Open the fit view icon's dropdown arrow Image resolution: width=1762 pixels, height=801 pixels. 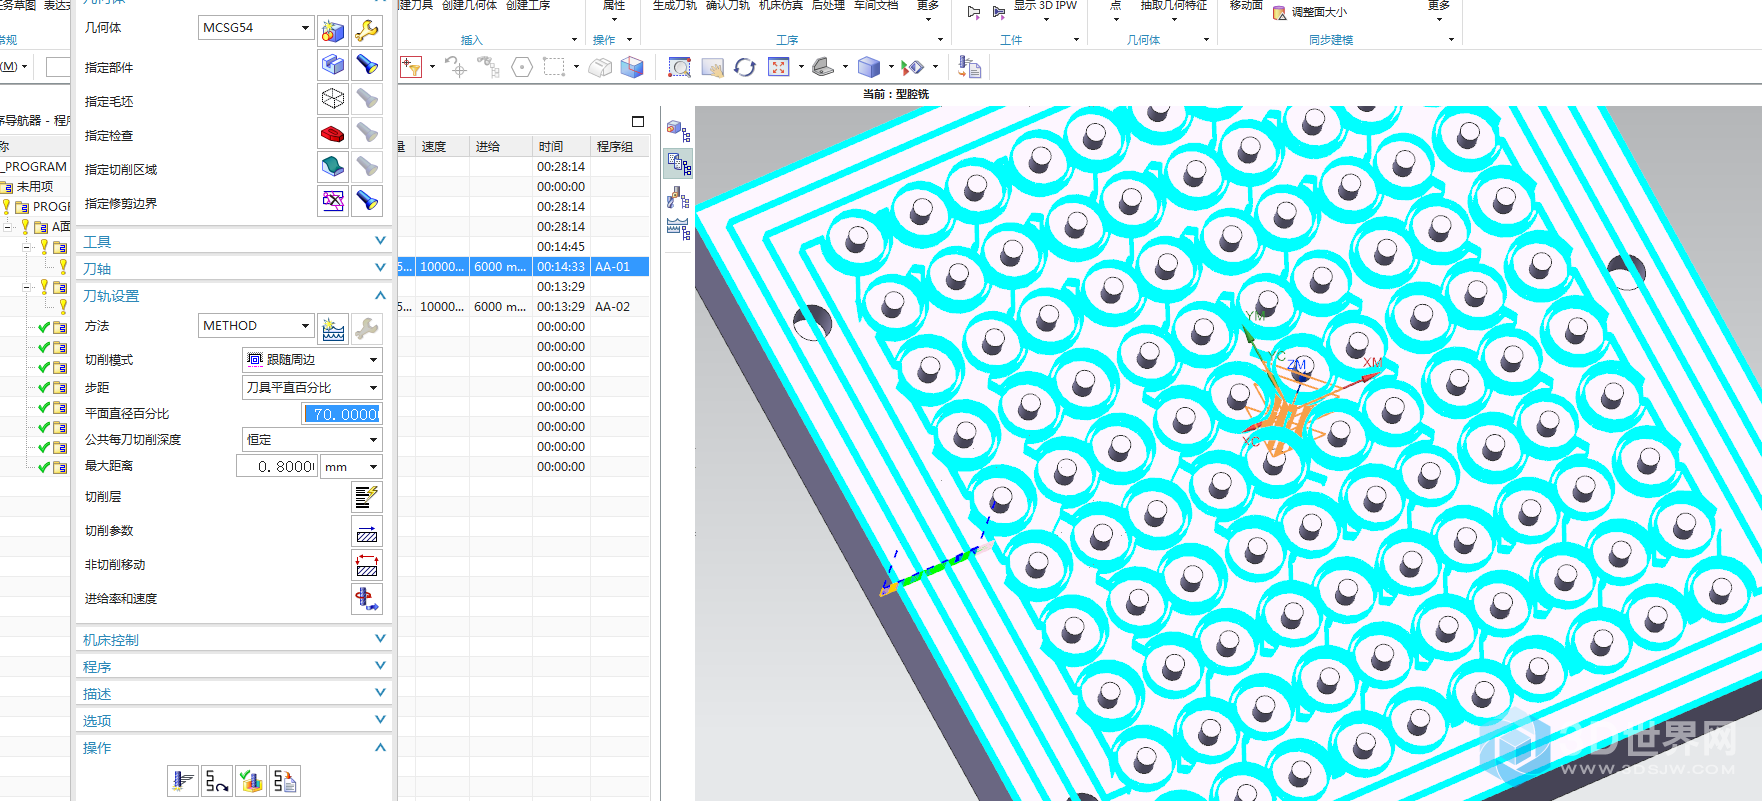click(801, 67)
